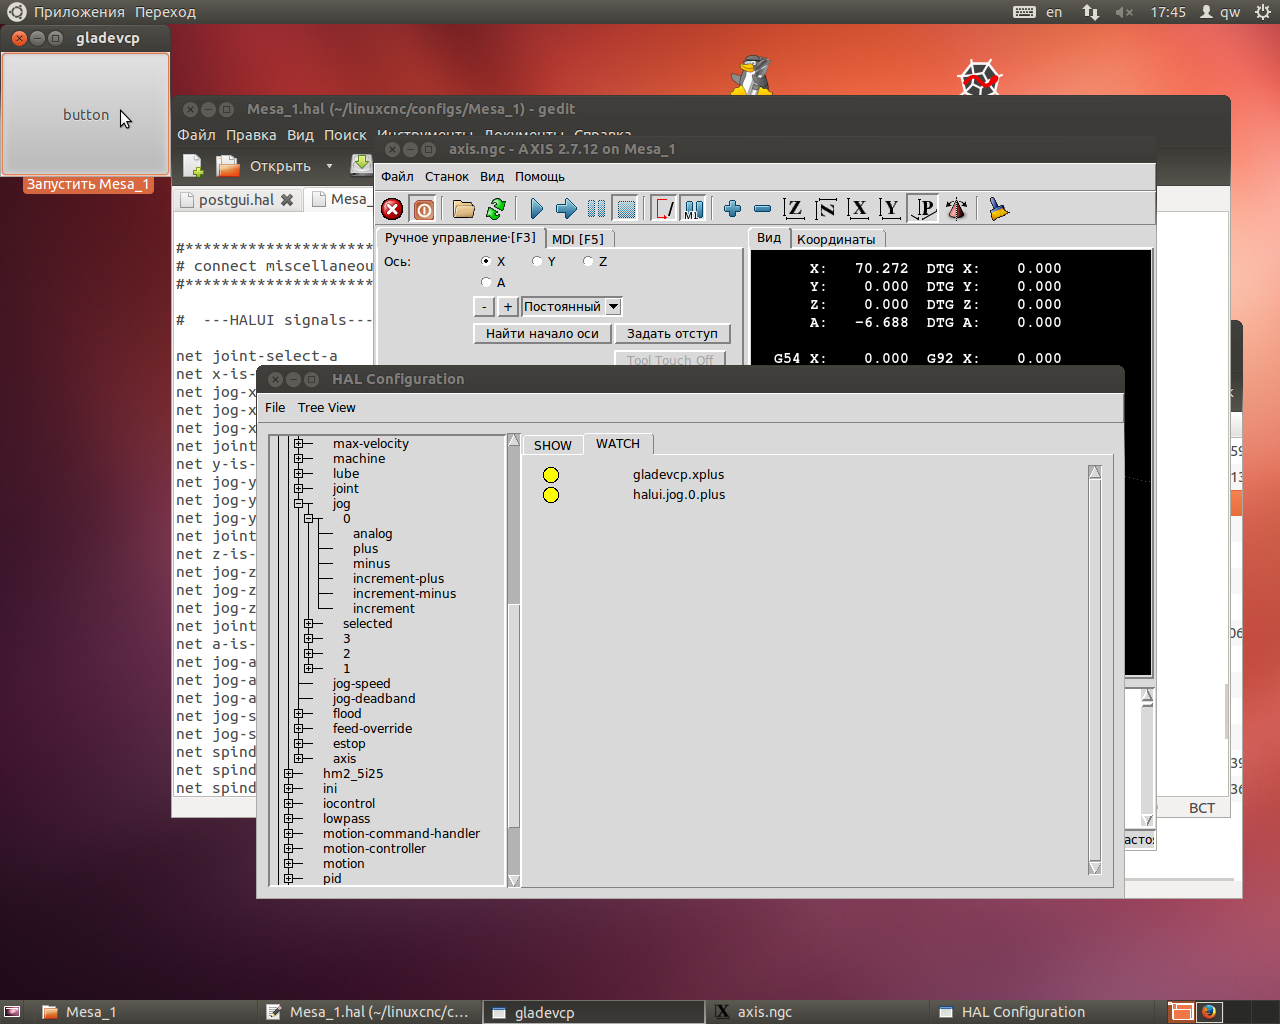Select the A axis radio button
Viewport: 1280px width, 1024px height.
(486, 283)
